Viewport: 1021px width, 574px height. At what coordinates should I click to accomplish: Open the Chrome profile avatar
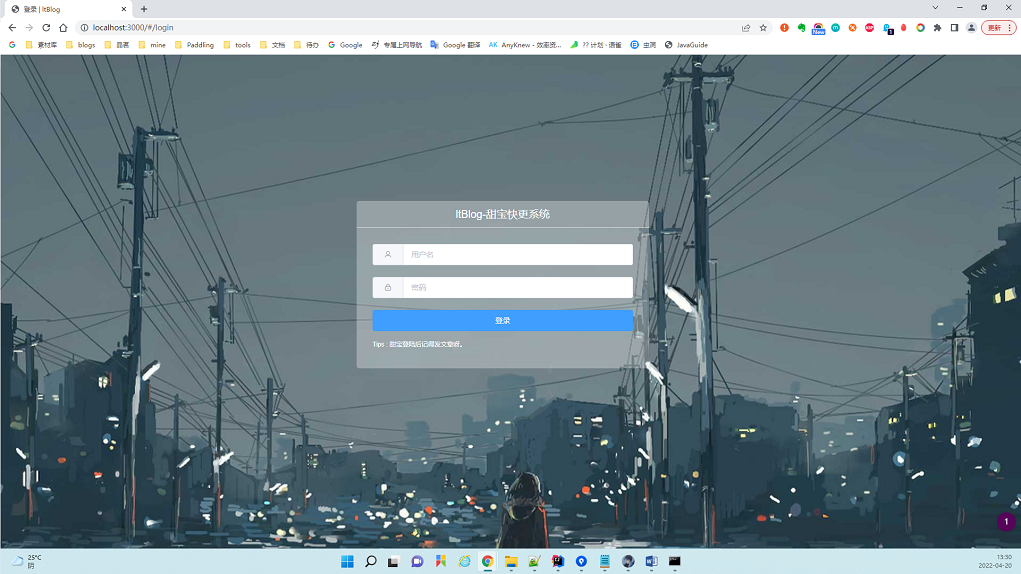(x=971, y=27)
